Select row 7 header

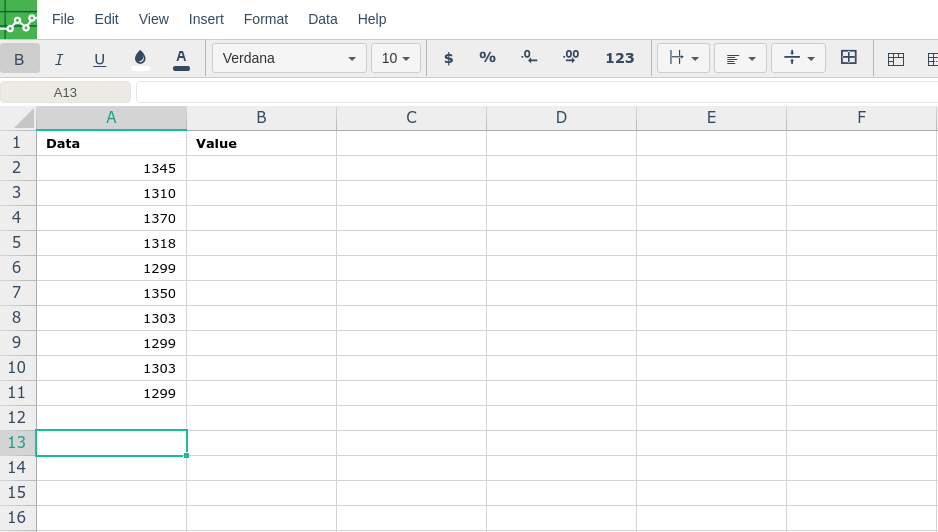[x=17, y=293]
